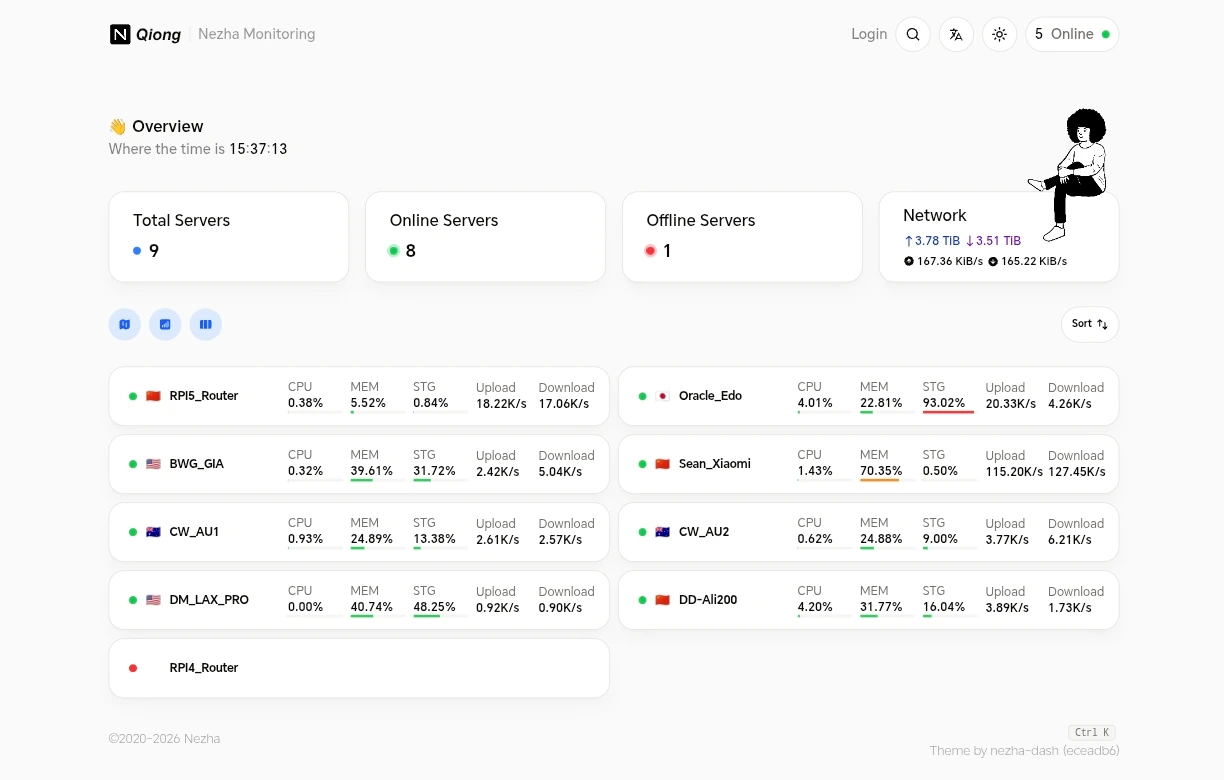Filter by Total Servers card

point(228,236)
